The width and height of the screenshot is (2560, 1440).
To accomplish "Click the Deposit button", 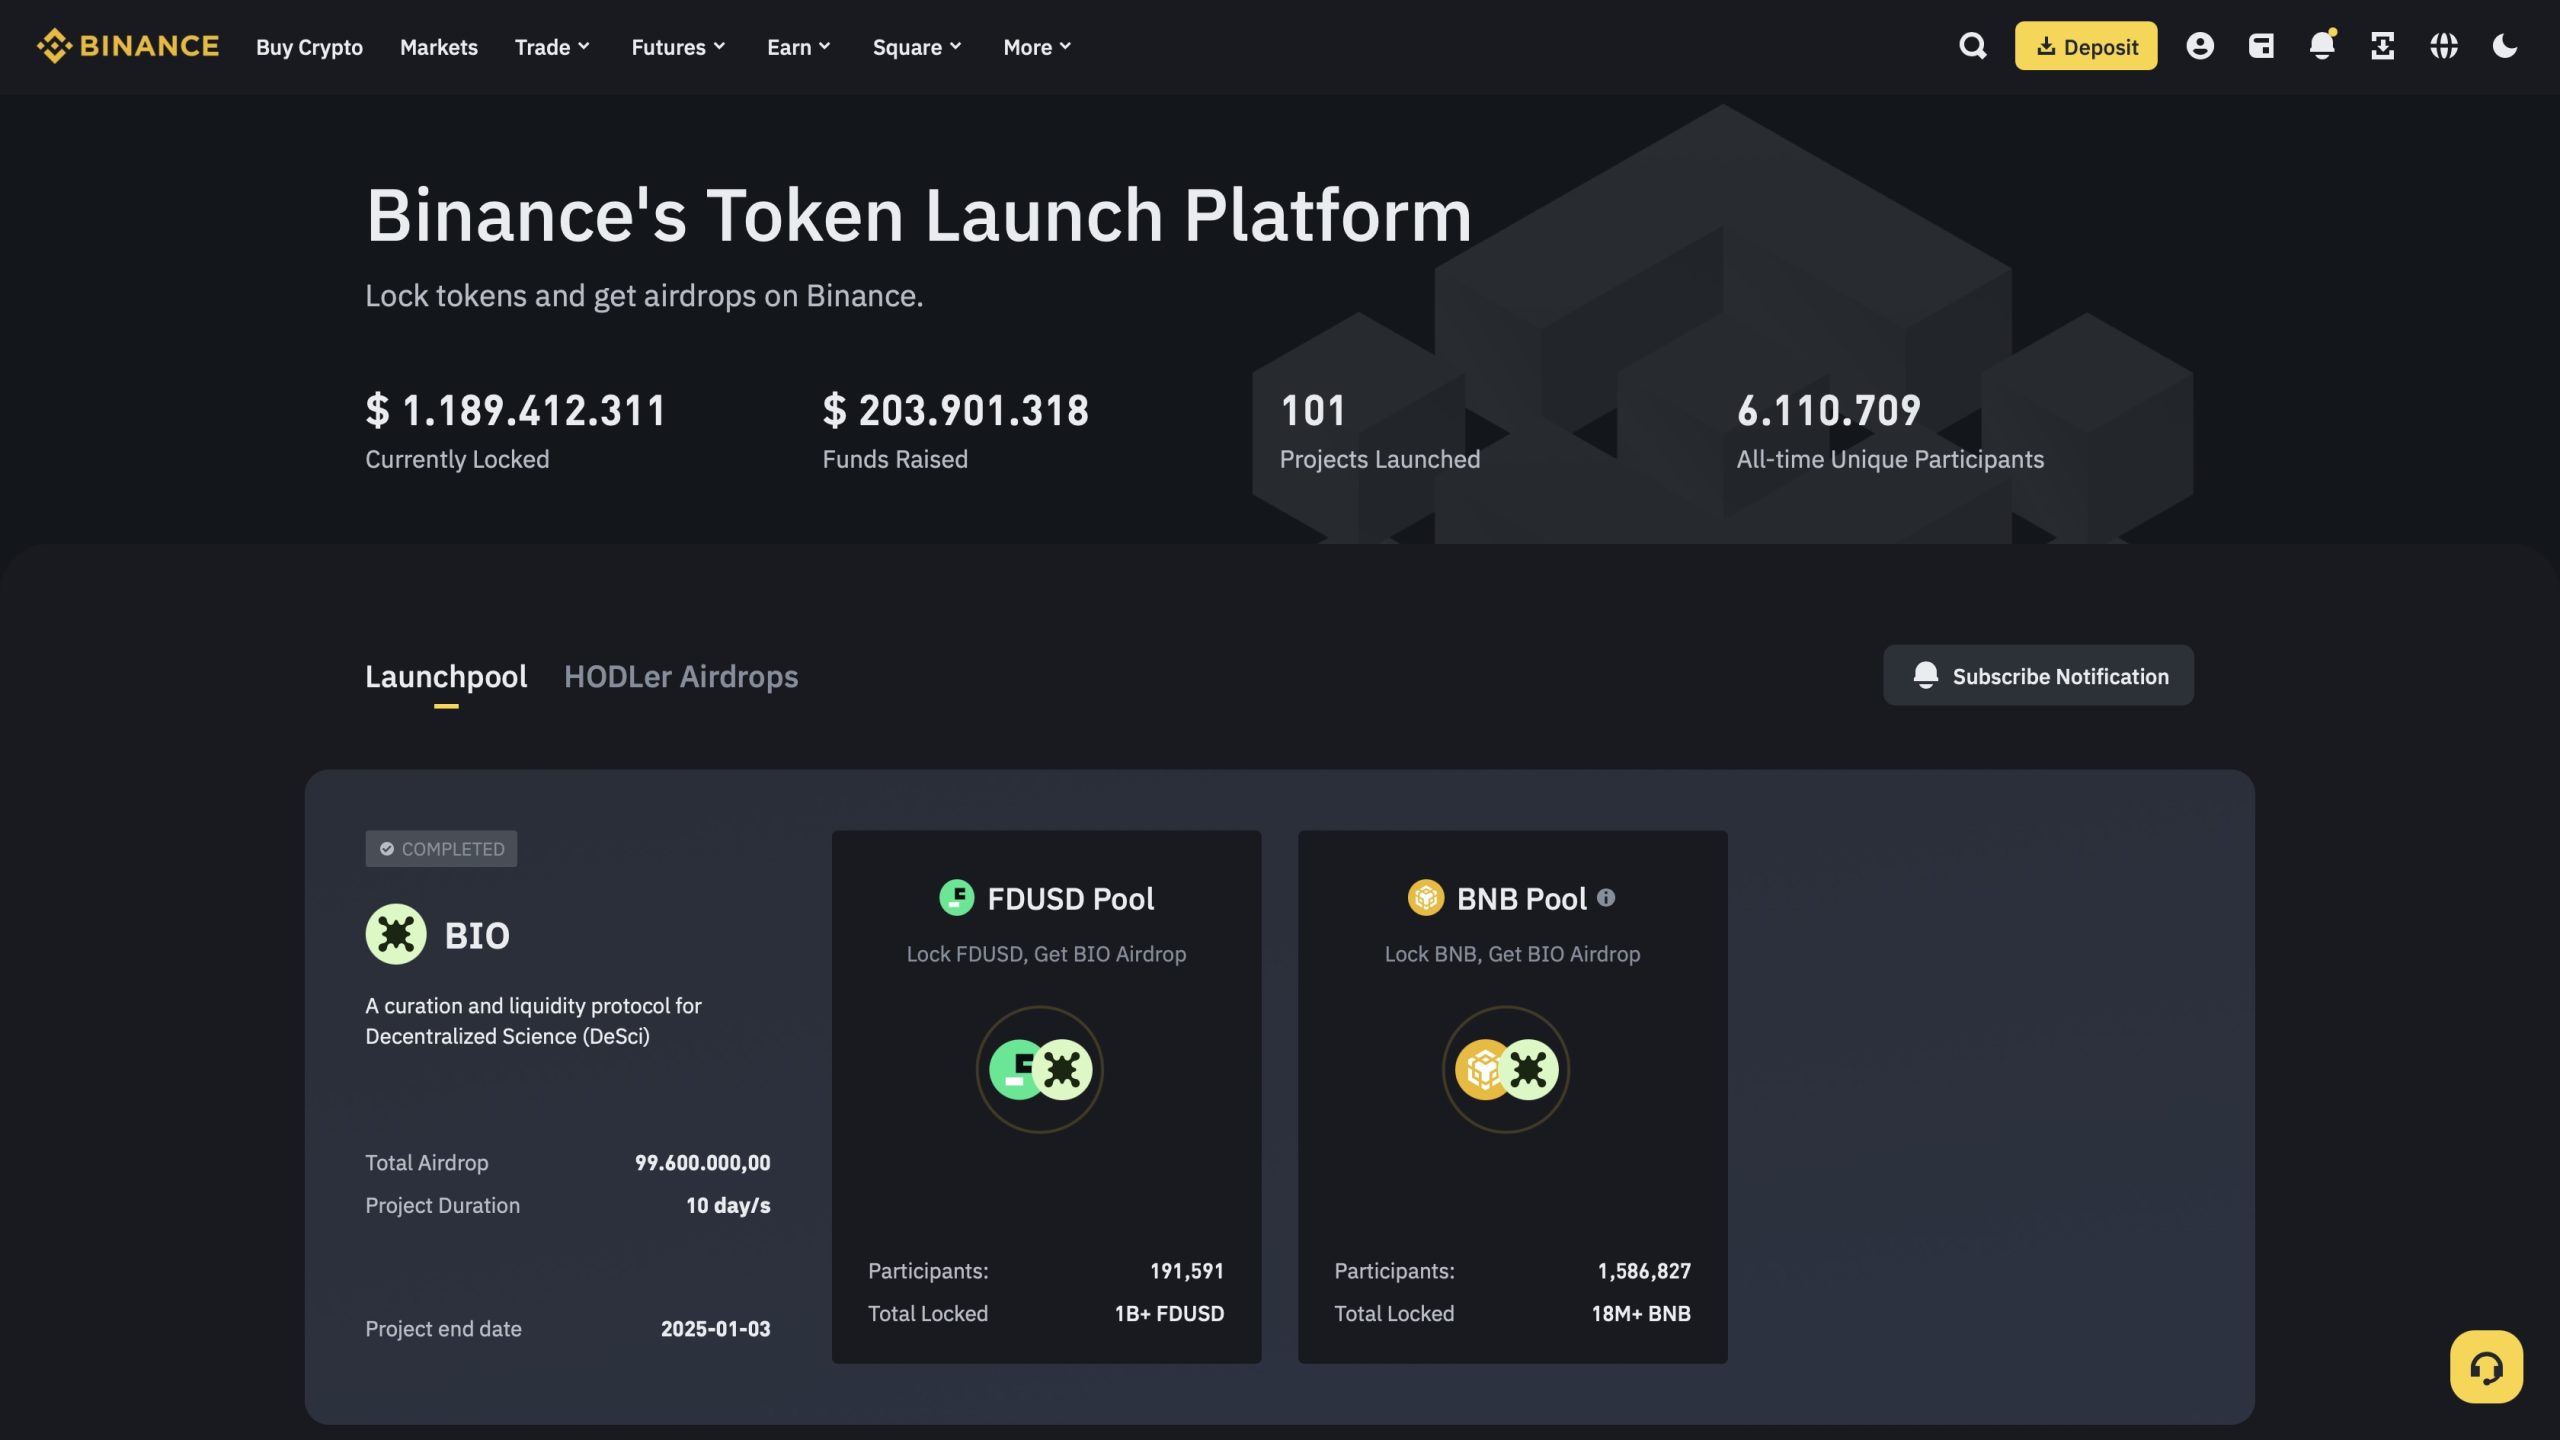I will click(x=2086, y=46).
